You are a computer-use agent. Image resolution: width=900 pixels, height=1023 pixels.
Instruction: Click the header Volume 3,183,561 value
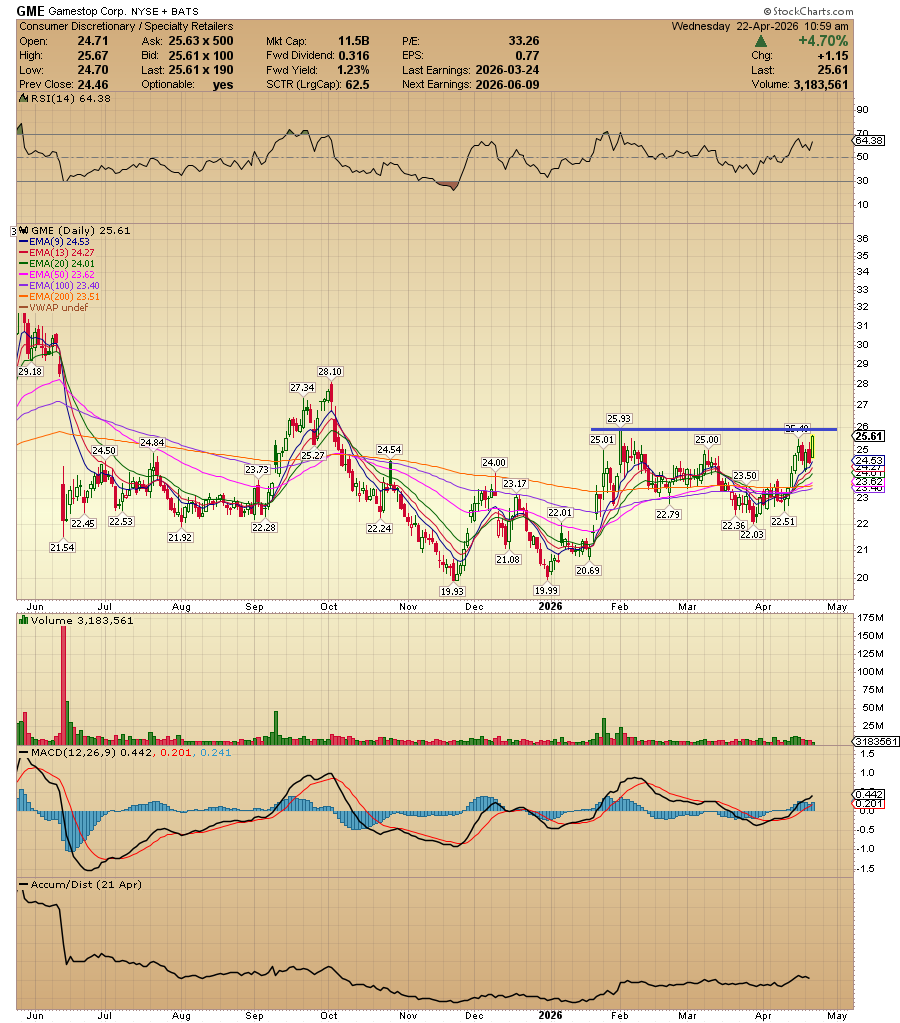[x=820, y=85]
